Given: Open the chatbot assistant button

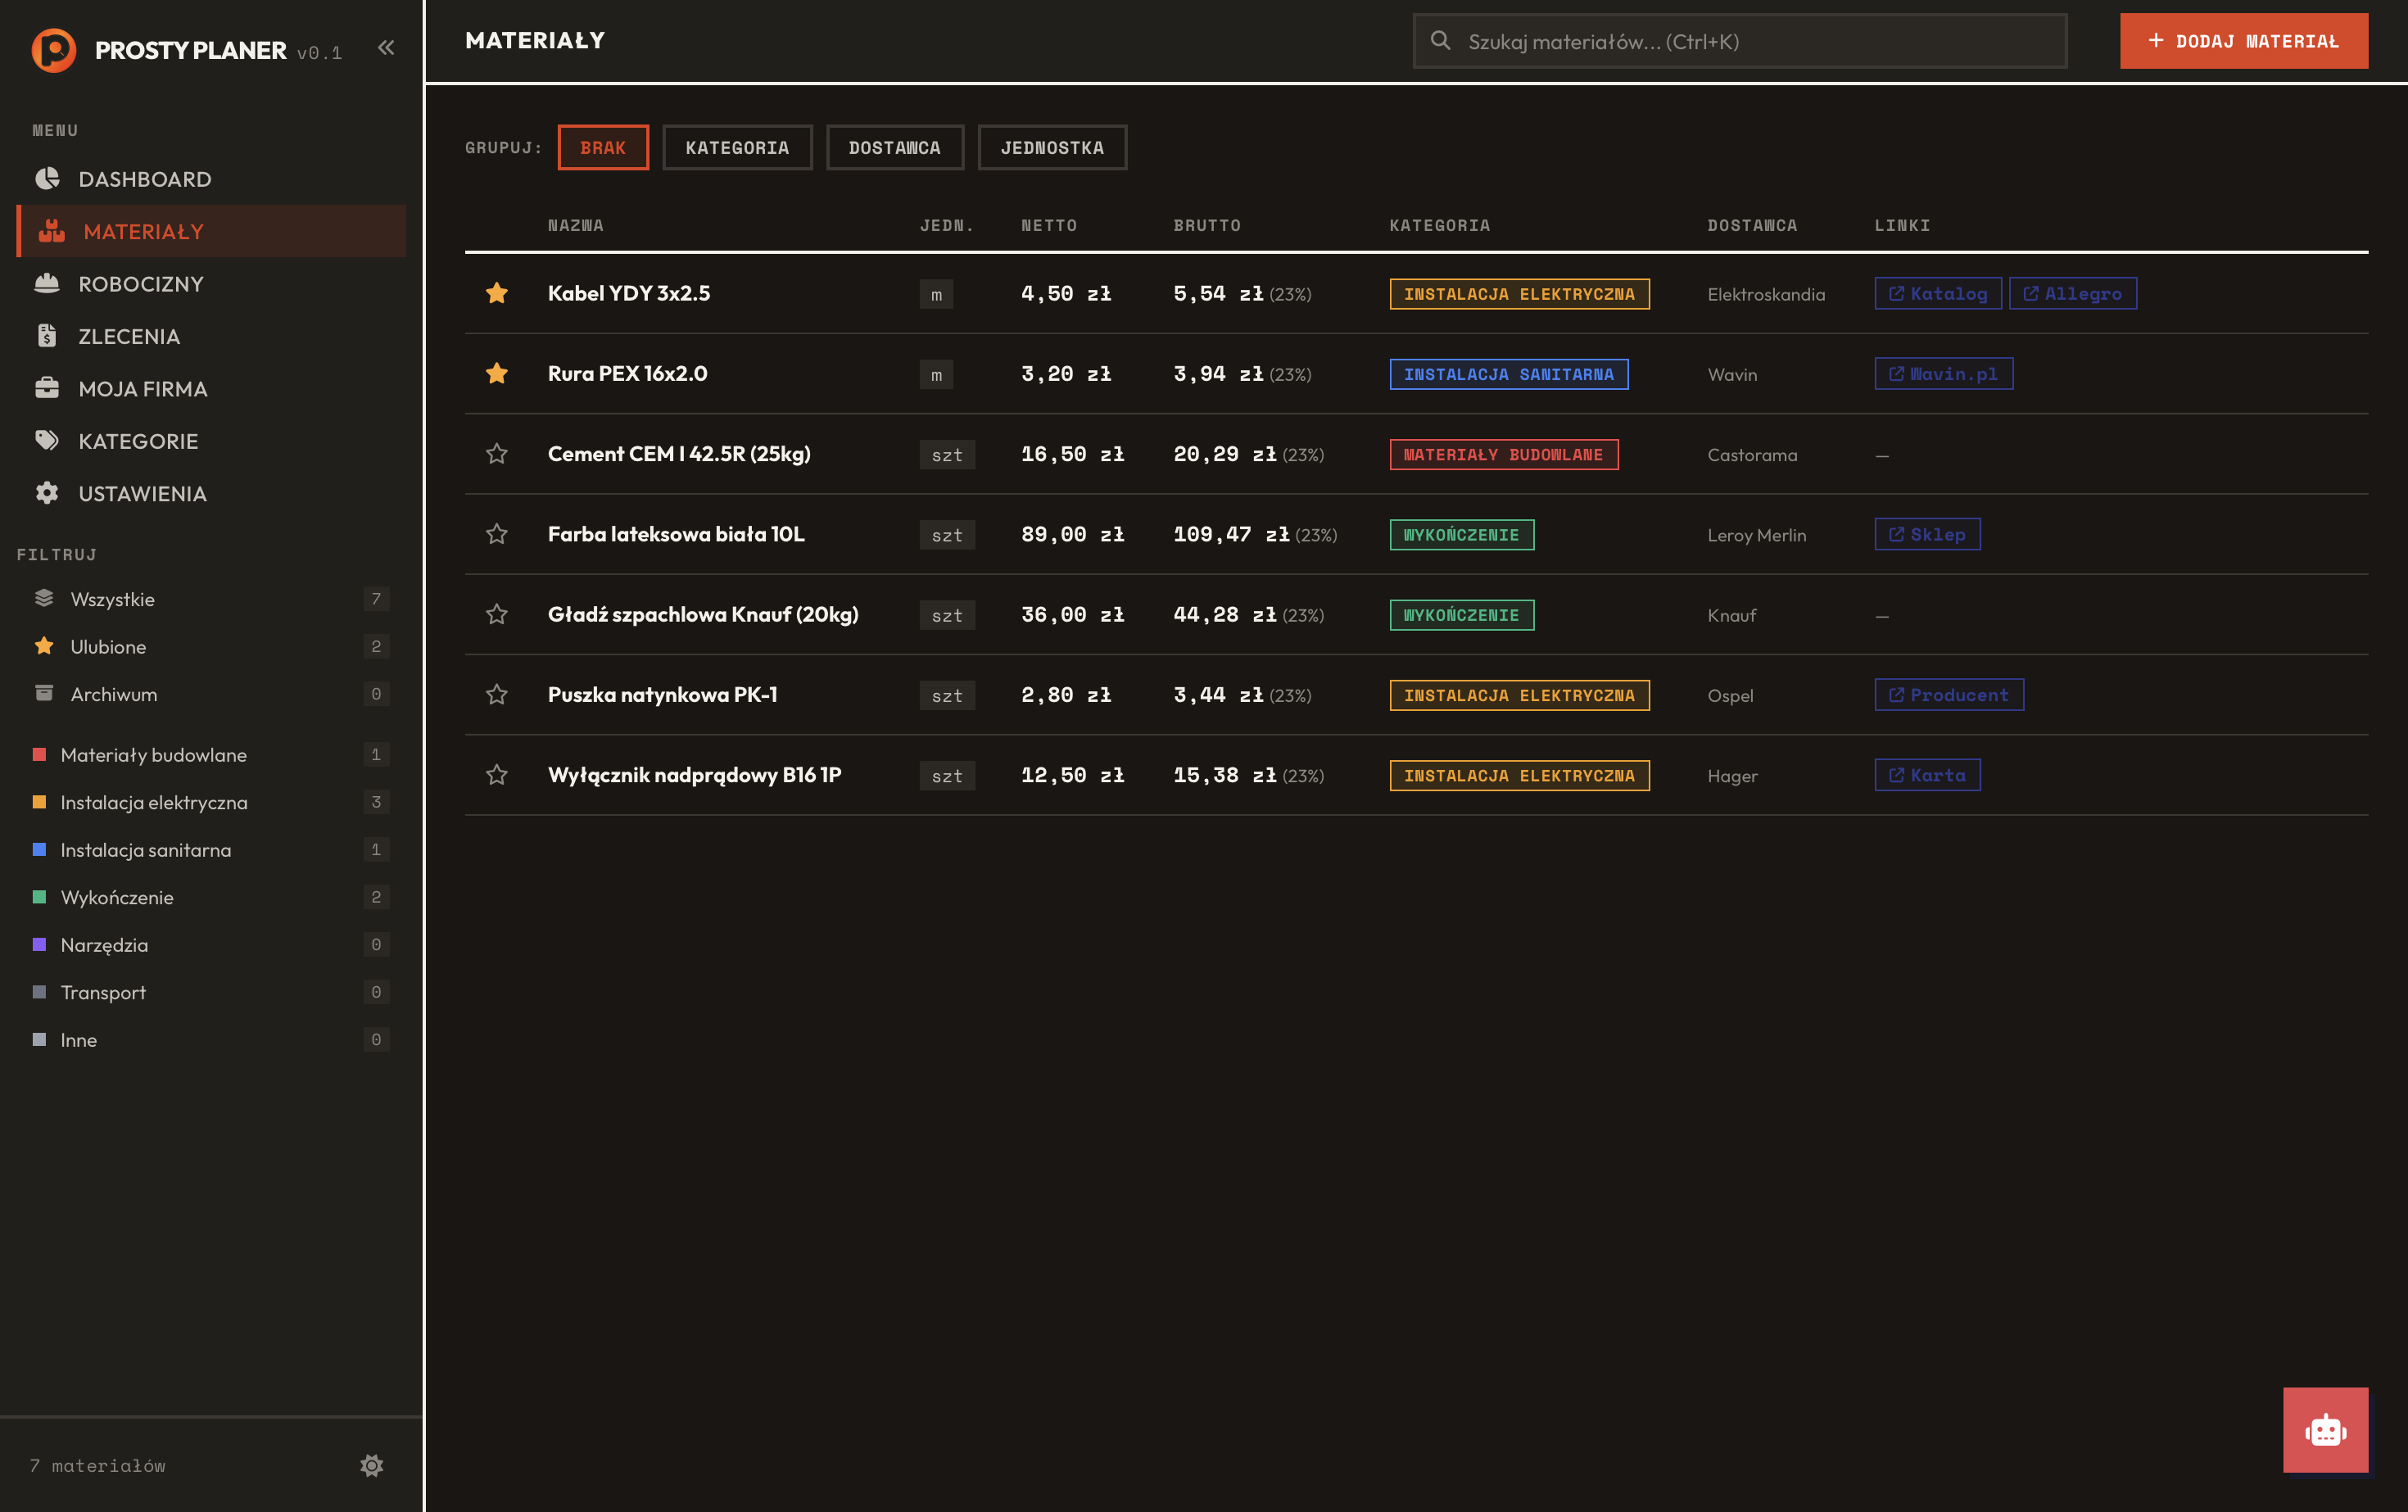Looking at the screenshot, I should pyautogui.click(x=2324, y=1429).
